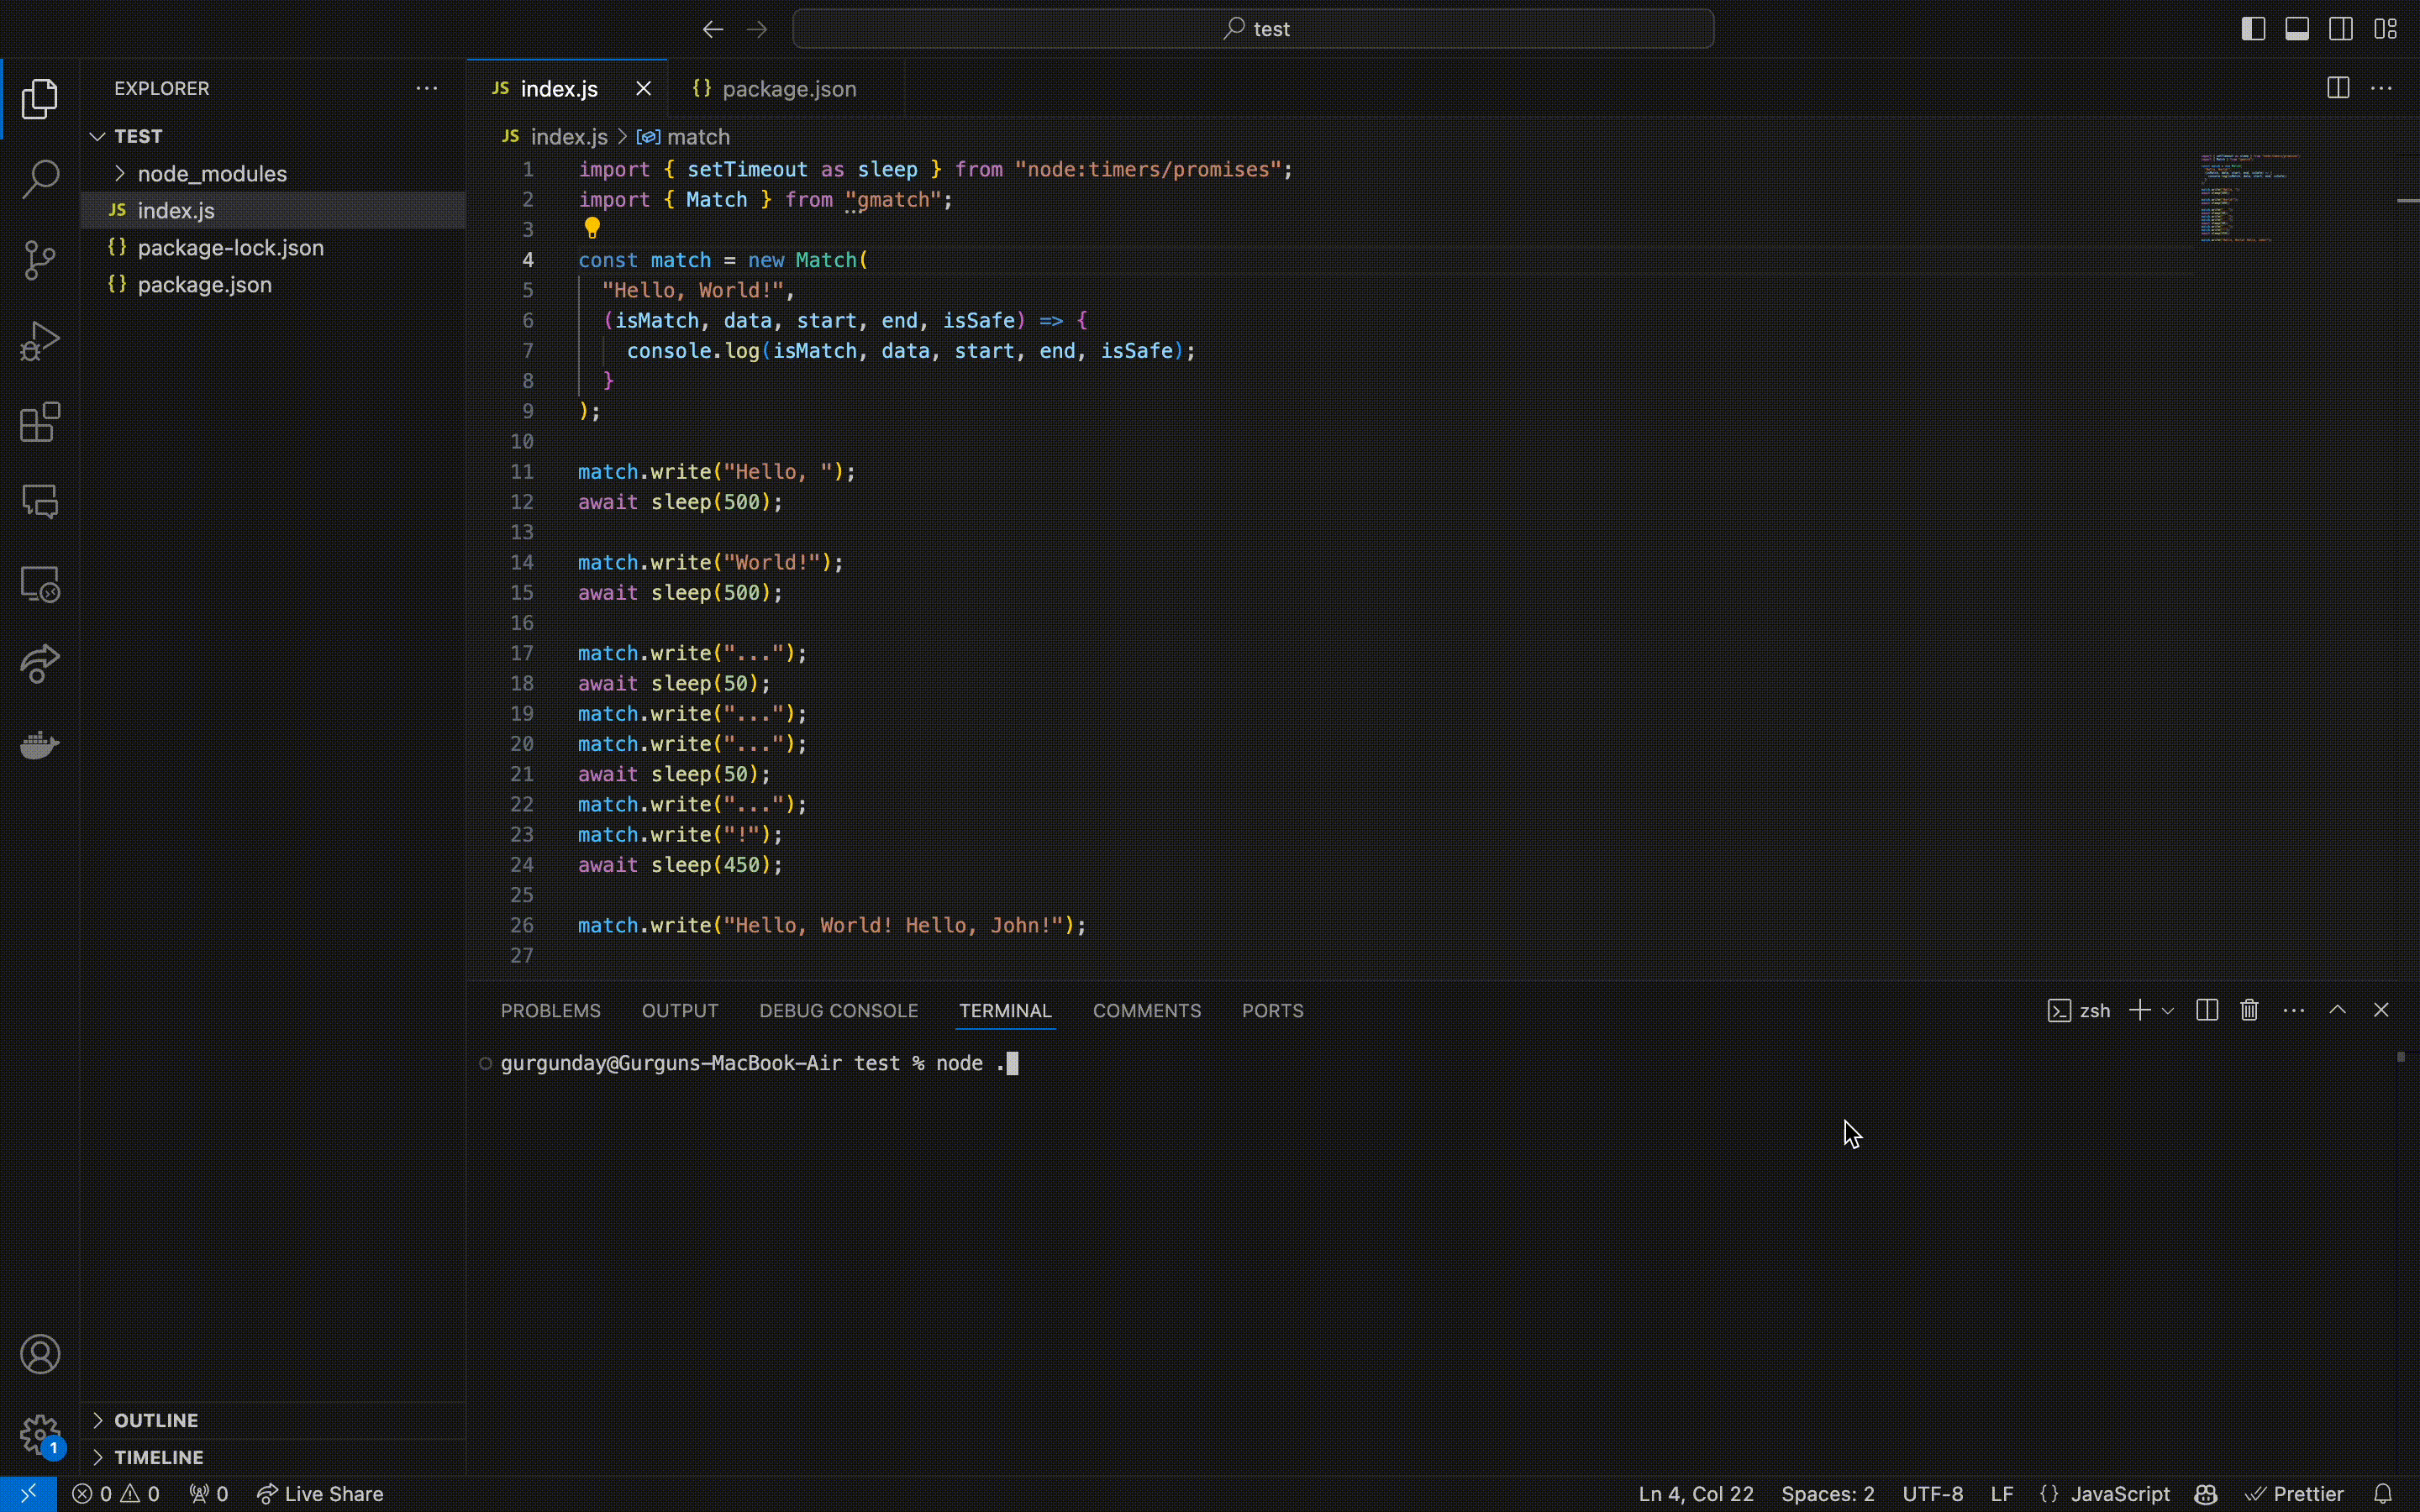Viewport: 2420px width, 1512px height.
Task: Click the lightbulb code action icon
Action: click(592, 228)
